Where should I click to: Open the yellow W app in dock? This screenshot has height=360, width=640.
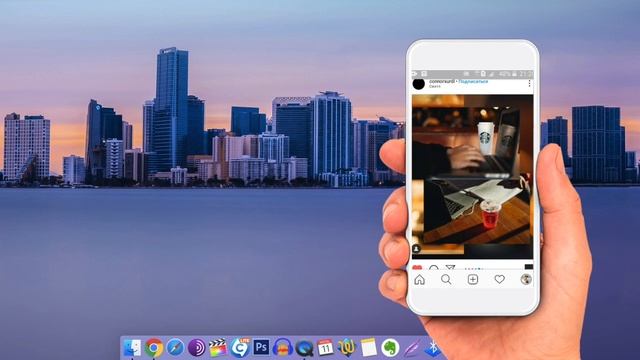(x=347, y=348)
